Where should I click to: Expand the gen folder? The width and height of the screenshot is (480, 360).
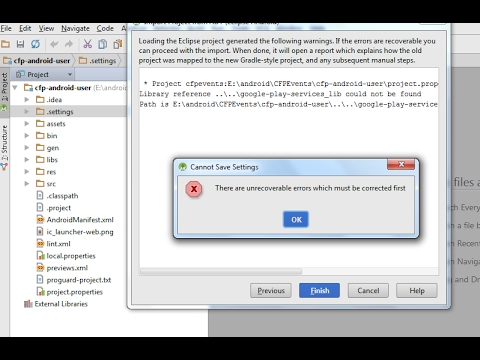point(27,148)
